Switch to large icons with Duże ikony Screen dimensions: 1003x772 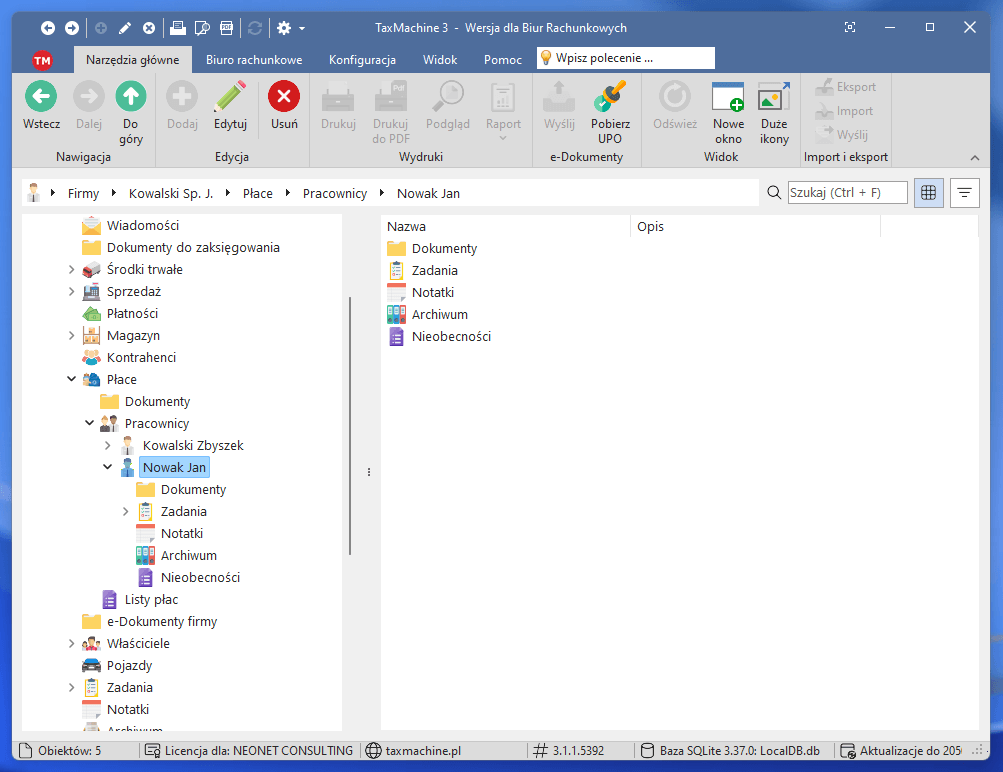tap(774, 97)
